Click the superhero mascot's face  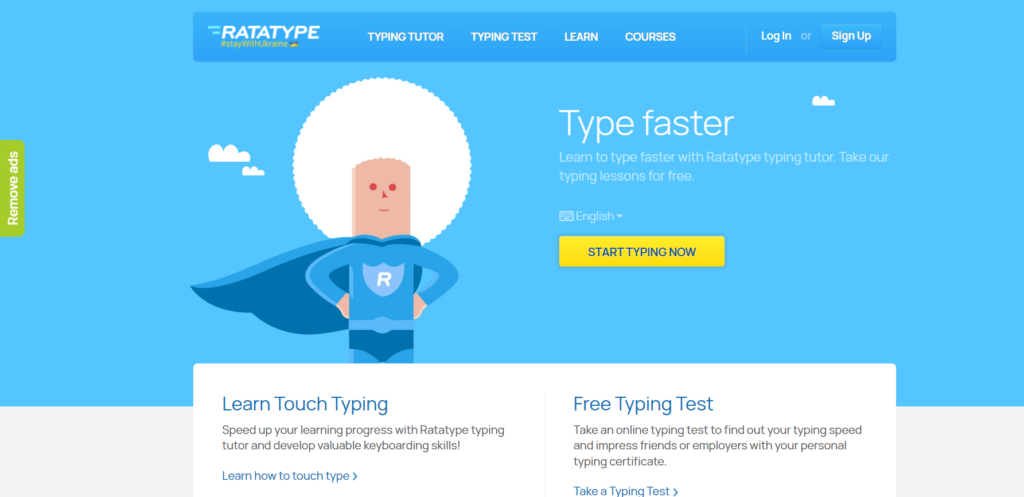click(x=381, y=196)
